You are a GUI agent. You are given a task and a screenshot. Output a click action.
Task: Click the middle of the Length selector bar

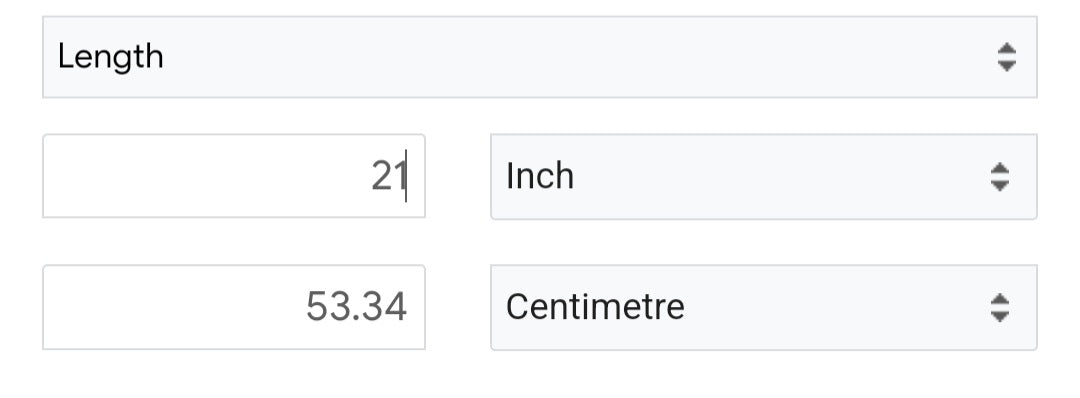point(539,57)
